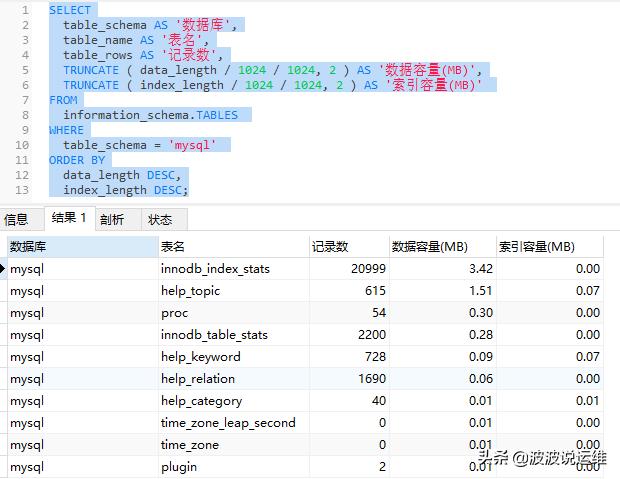Image resolution: width=620 pixels, height=479 pixels.
Task: Click the 'mysql' string literal in editor
Action: [x=193, y=145]
